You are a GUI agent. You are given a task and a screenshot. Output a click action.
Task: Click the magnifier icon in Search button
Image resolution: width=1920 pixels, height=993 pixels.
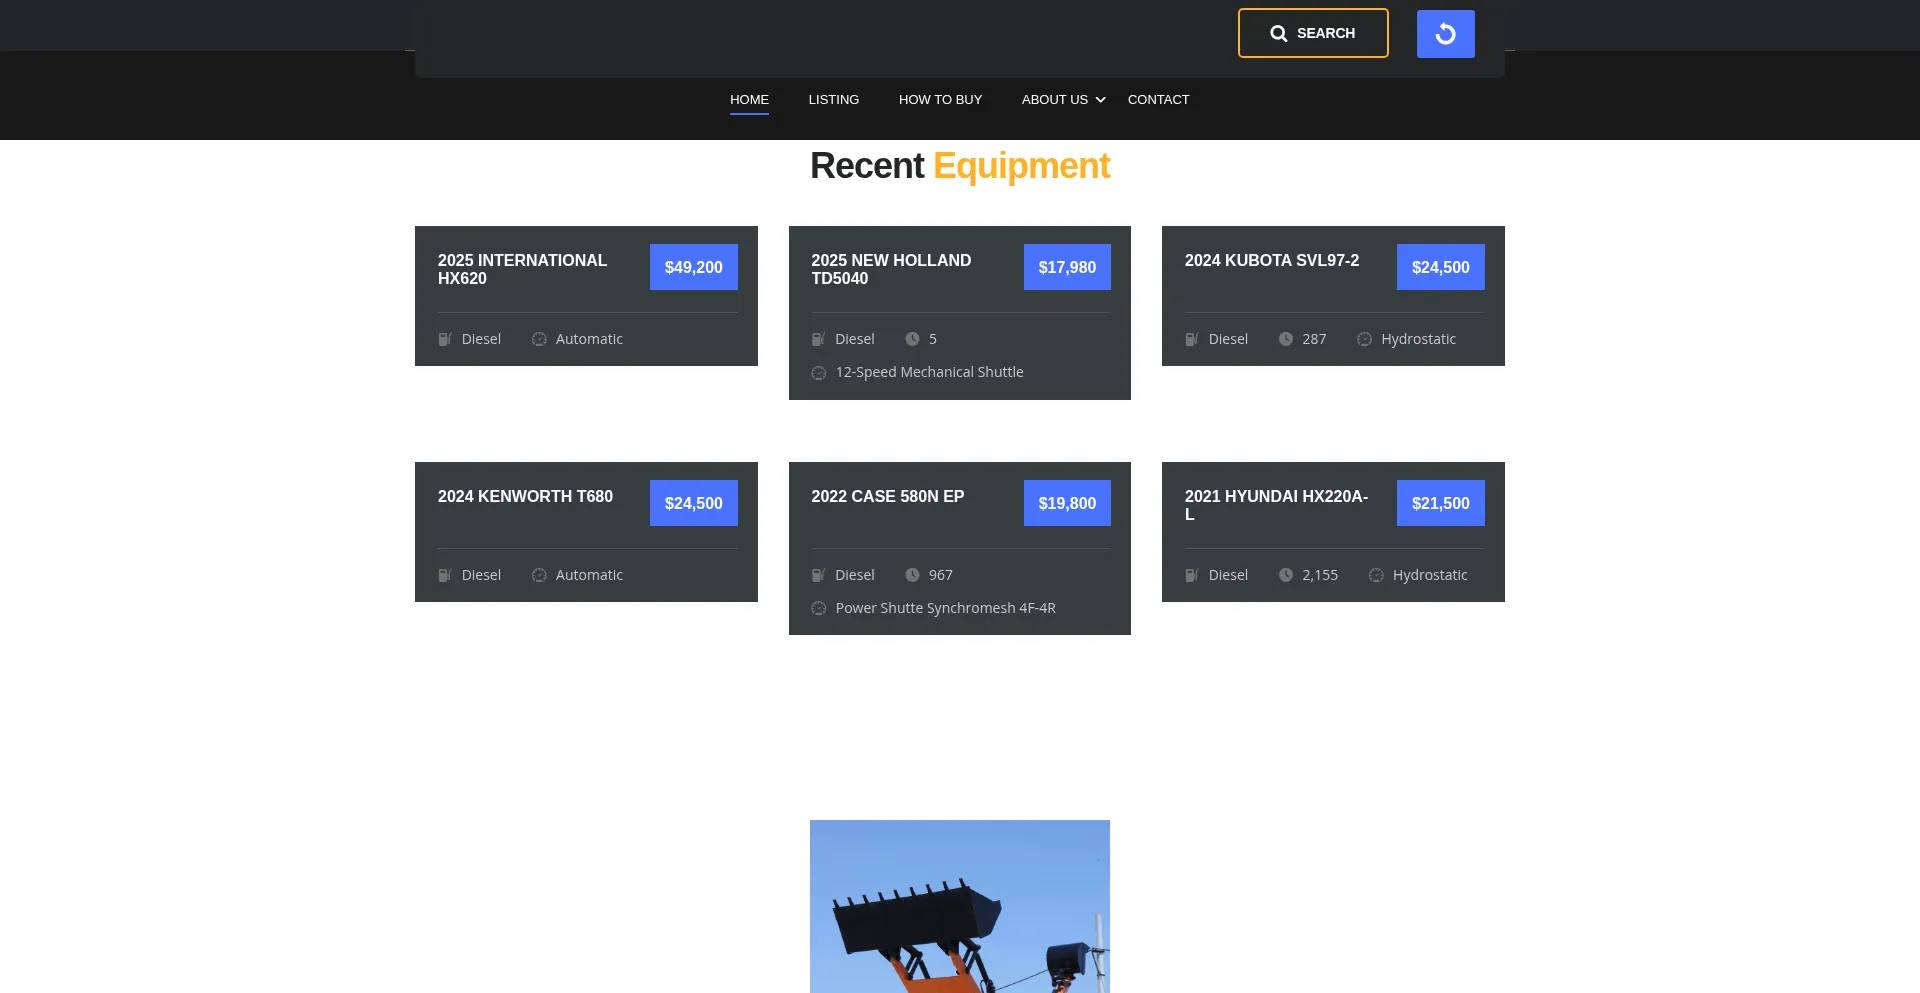[1278, 34]
